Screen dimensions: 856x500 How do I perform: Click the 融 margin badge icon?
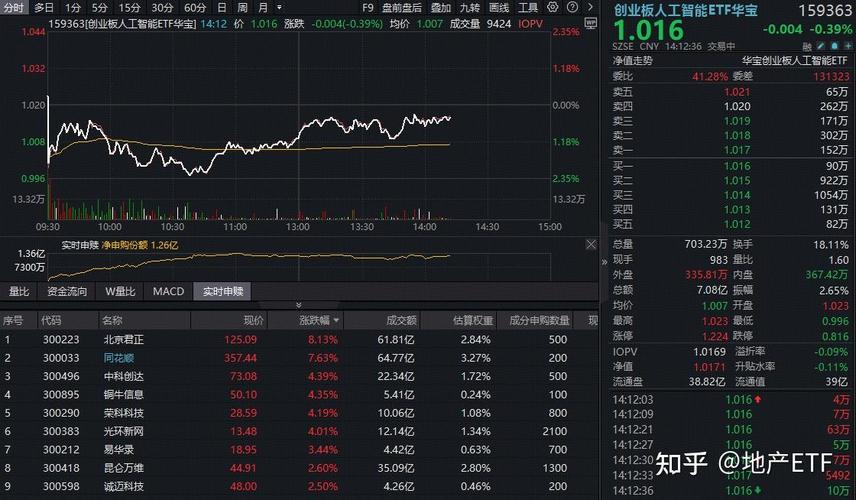pyautogui.click(x=808, y=46)
